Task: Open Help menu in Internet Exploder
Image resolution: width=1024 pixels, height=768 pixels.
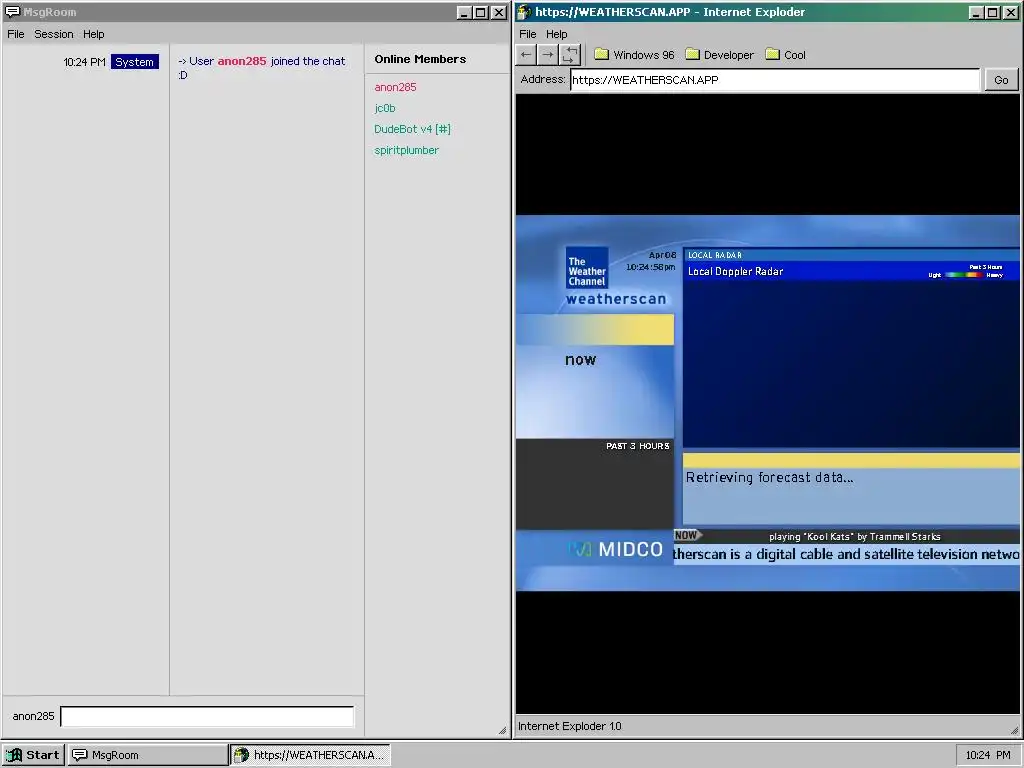Action: [x=556, y=34]
